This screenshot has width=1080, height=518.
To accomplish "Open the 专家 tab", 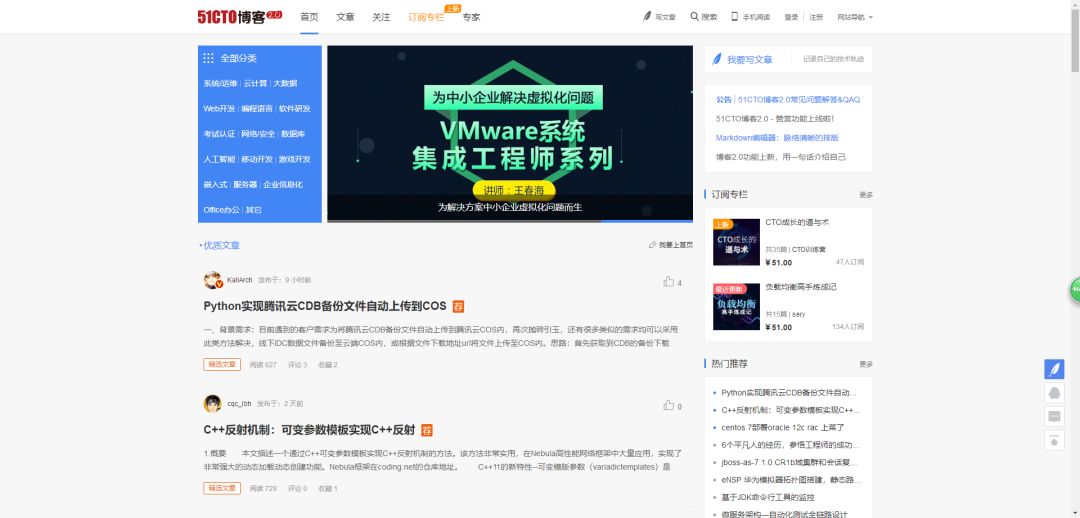I will [471, 17].
